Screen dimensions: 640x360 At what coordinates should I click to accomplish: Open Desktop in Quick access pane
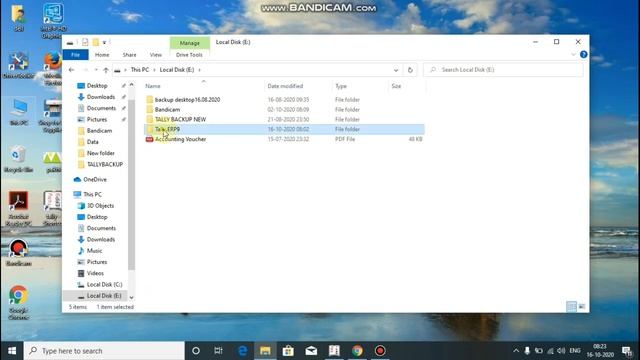[x=97, y=86]
